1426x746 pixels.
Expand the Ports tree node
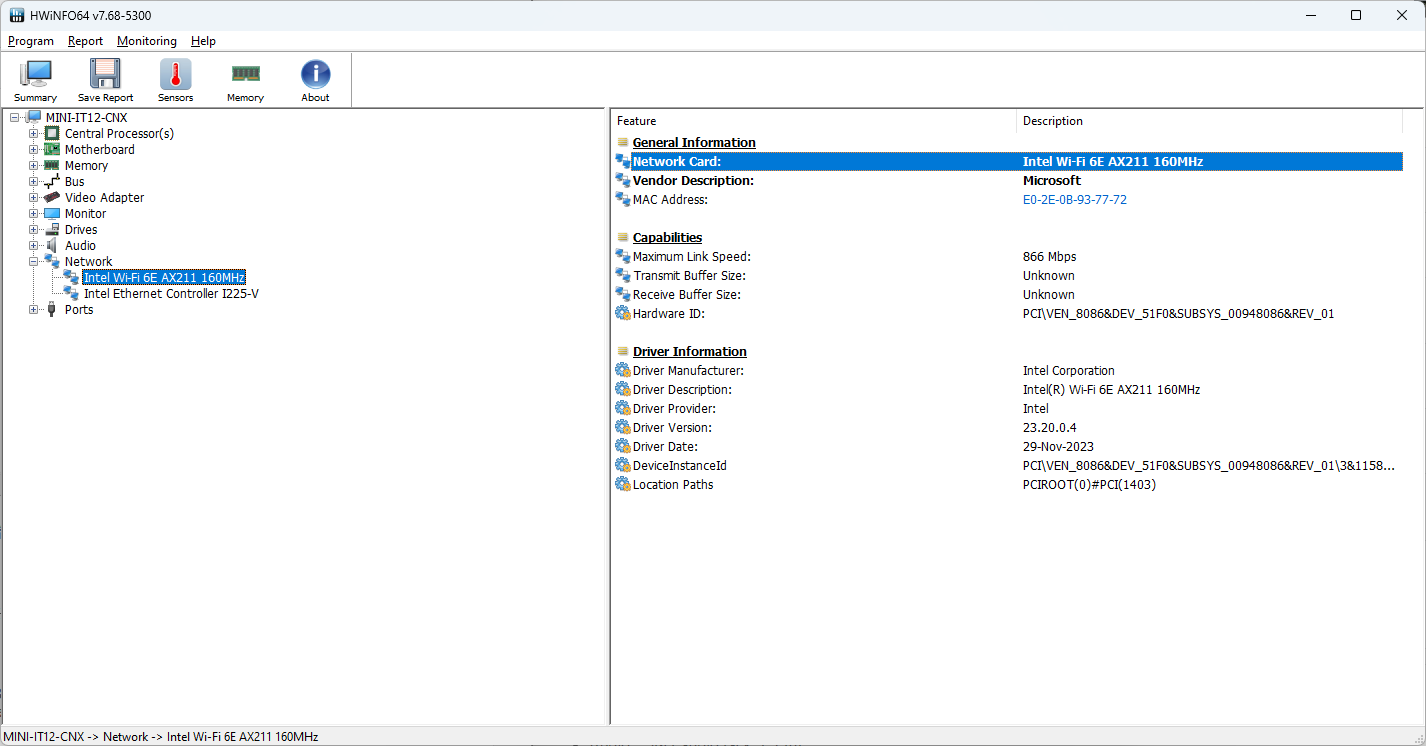(33, 309)
